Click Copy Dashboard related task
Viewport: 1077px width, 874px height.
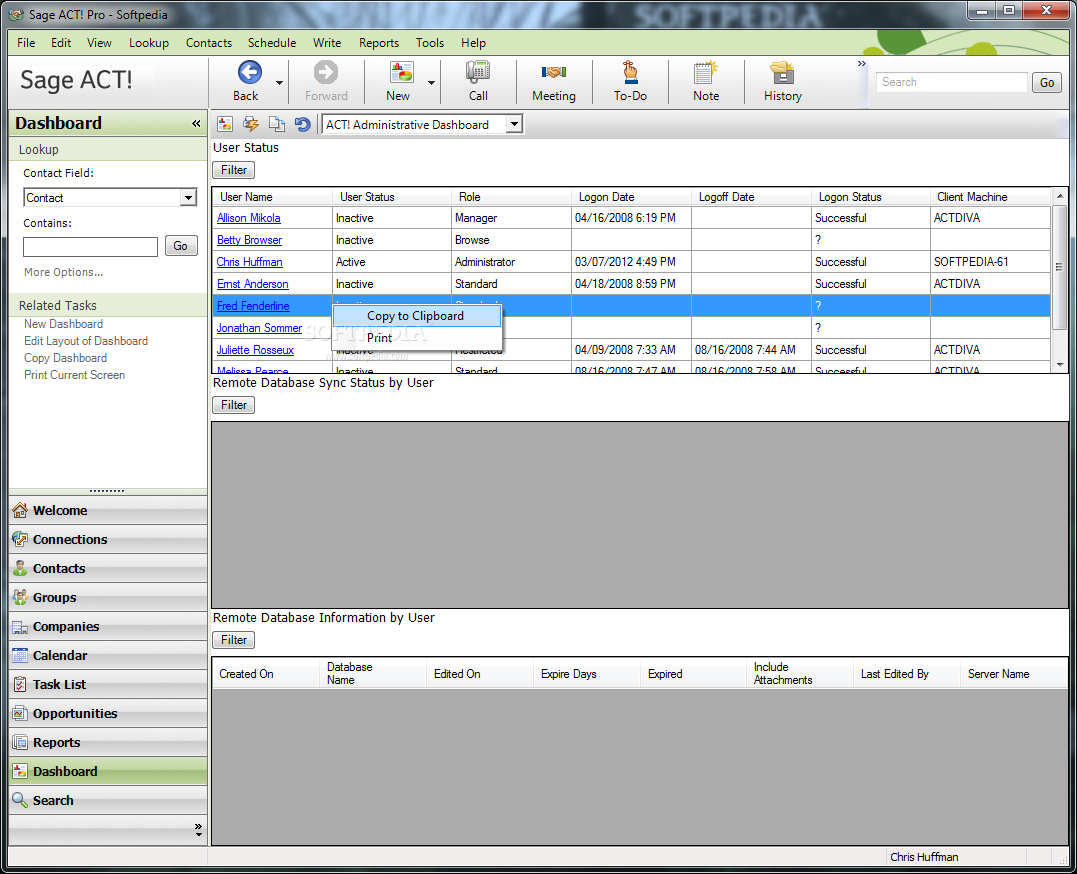tap(65, 358)
